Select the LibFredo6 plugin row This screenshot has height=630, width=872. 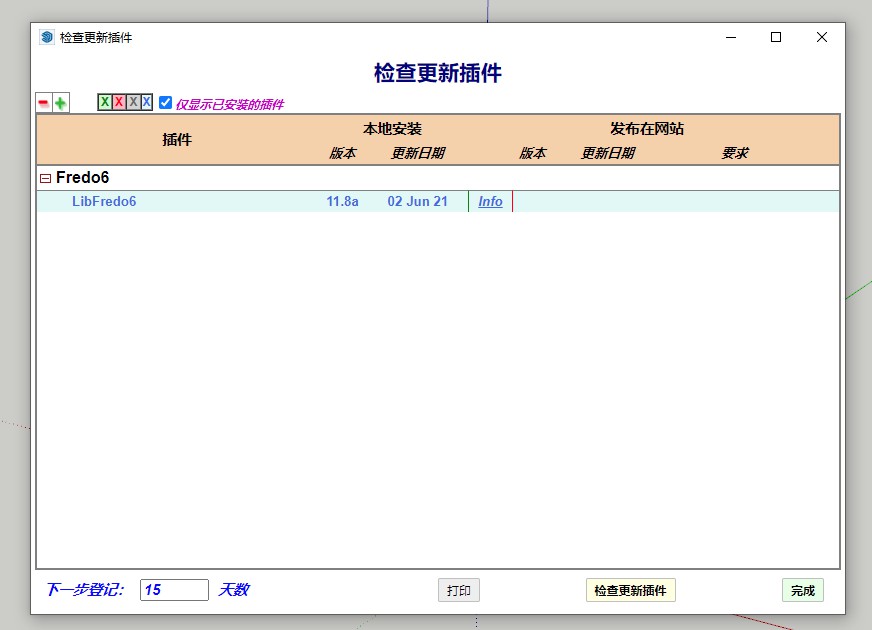tap(104, 202)
